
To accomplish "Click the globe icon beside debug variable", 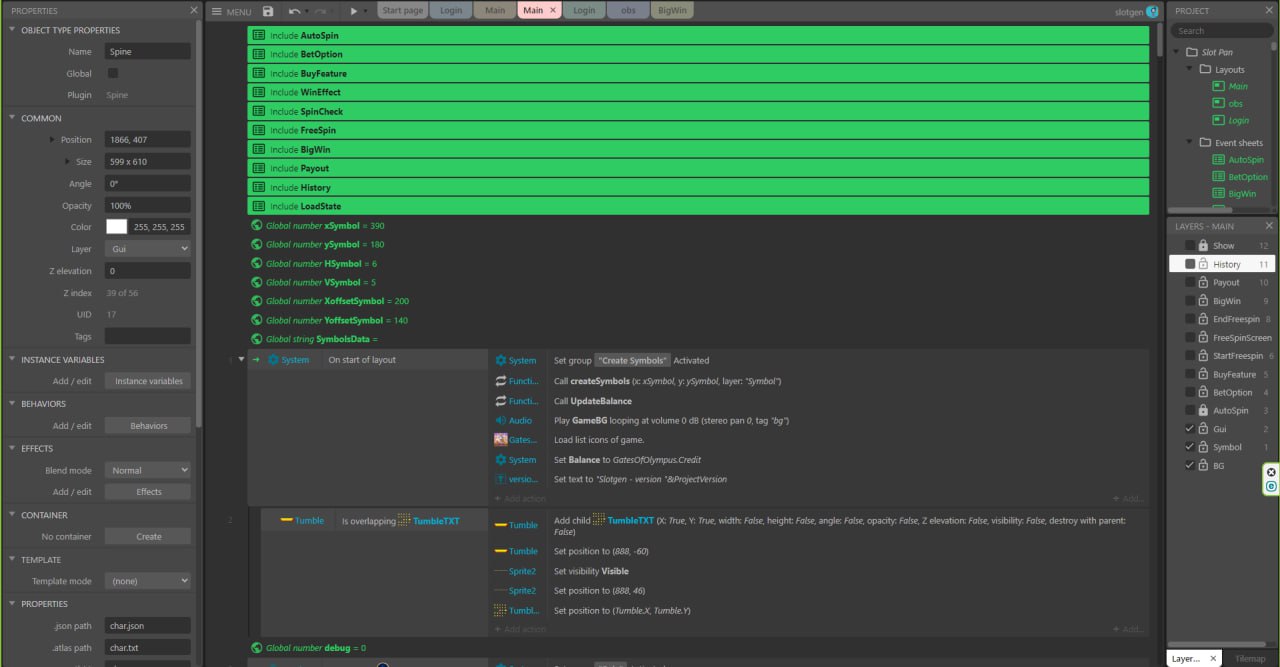I will [x=257, y=648].
